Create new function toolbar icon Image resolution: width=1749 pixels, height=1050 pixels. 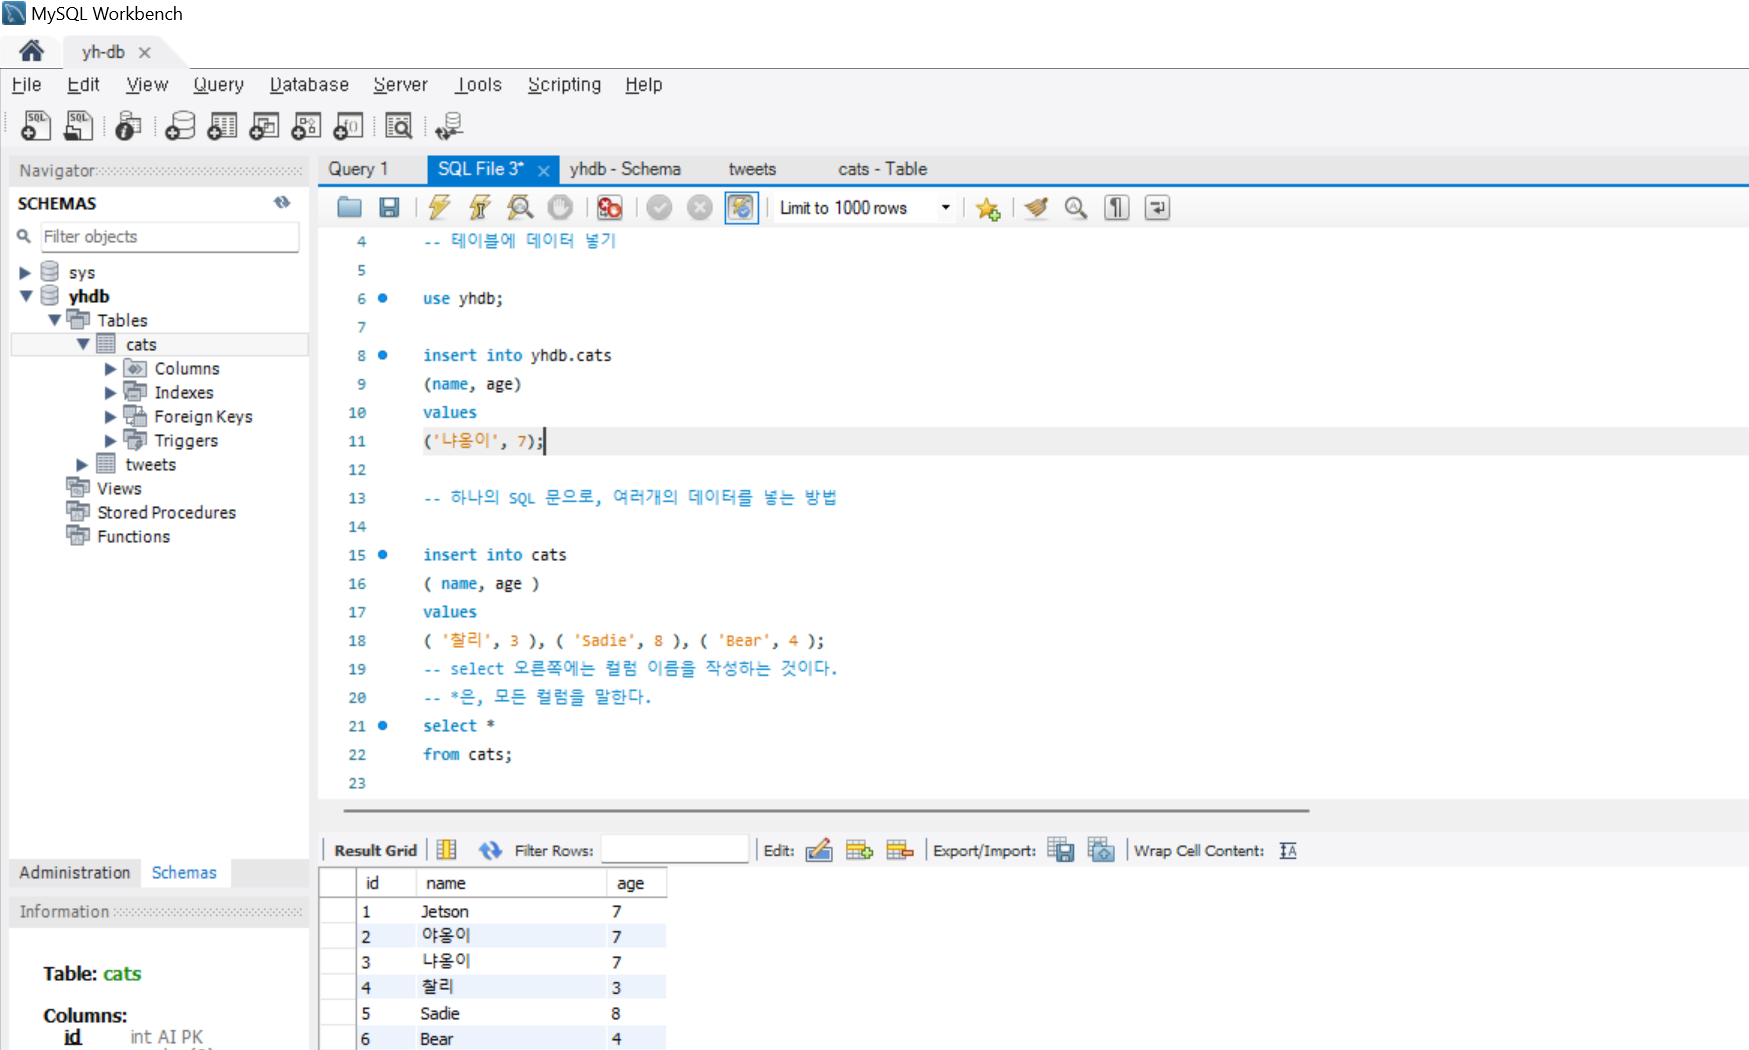coord(348,126)
